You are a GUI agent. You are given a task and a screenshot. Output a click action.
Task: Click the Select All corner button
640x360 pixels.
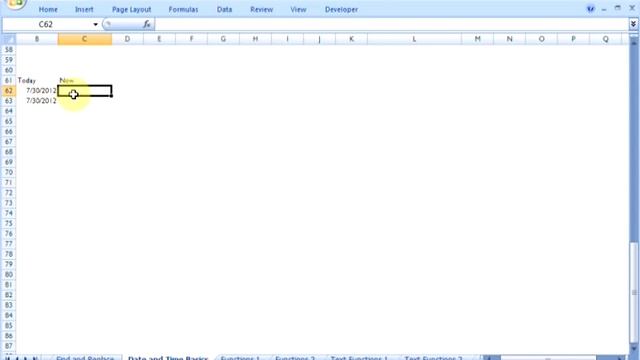(x=8, y=39)
